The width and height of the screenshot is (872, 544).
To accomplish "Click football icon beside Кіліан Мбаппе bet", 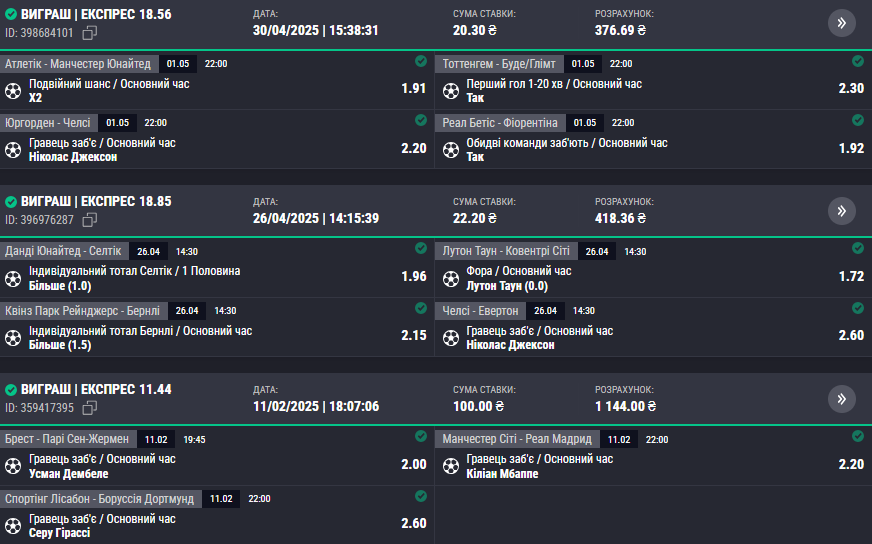I will [450, 466].
